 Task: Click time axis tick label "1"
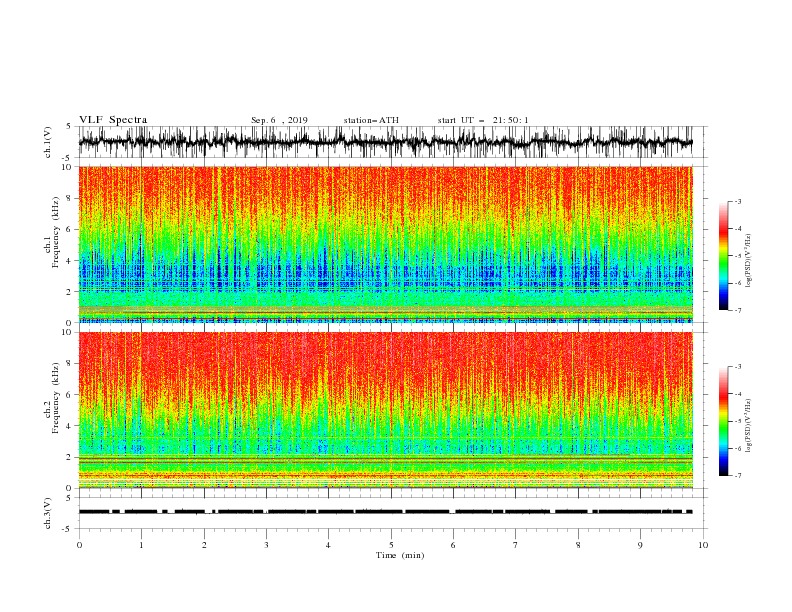click(x=141, y=545)
